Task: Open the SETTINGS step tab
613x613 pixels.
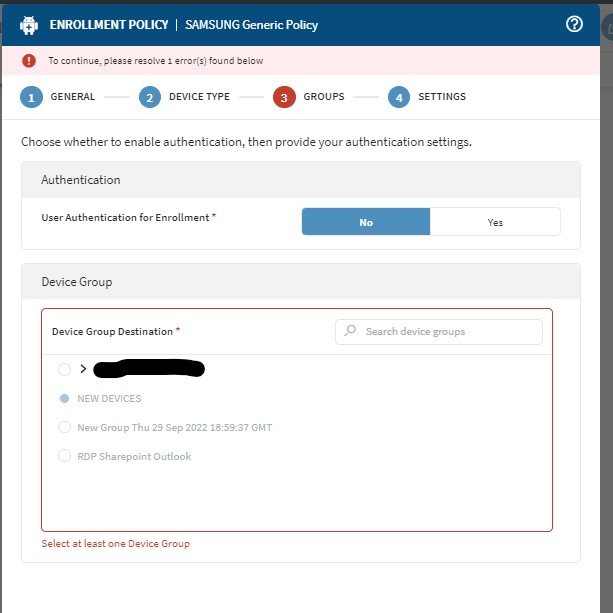Action: (x=441, y=97)
